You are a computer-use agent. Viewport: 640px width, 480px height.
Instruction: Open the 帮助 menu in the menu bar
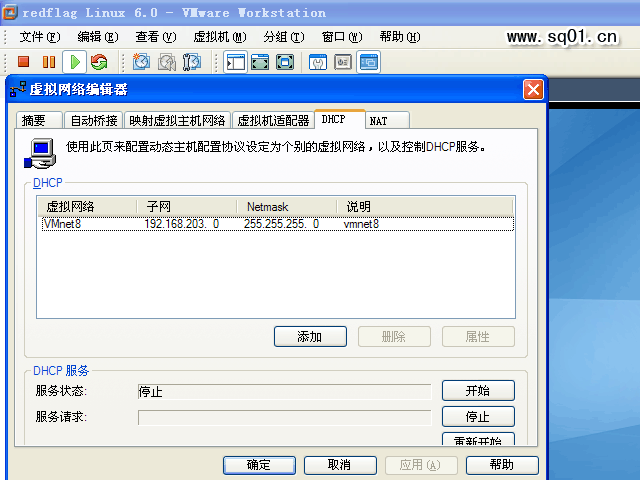pyautogui.click(x=400, y=37)
